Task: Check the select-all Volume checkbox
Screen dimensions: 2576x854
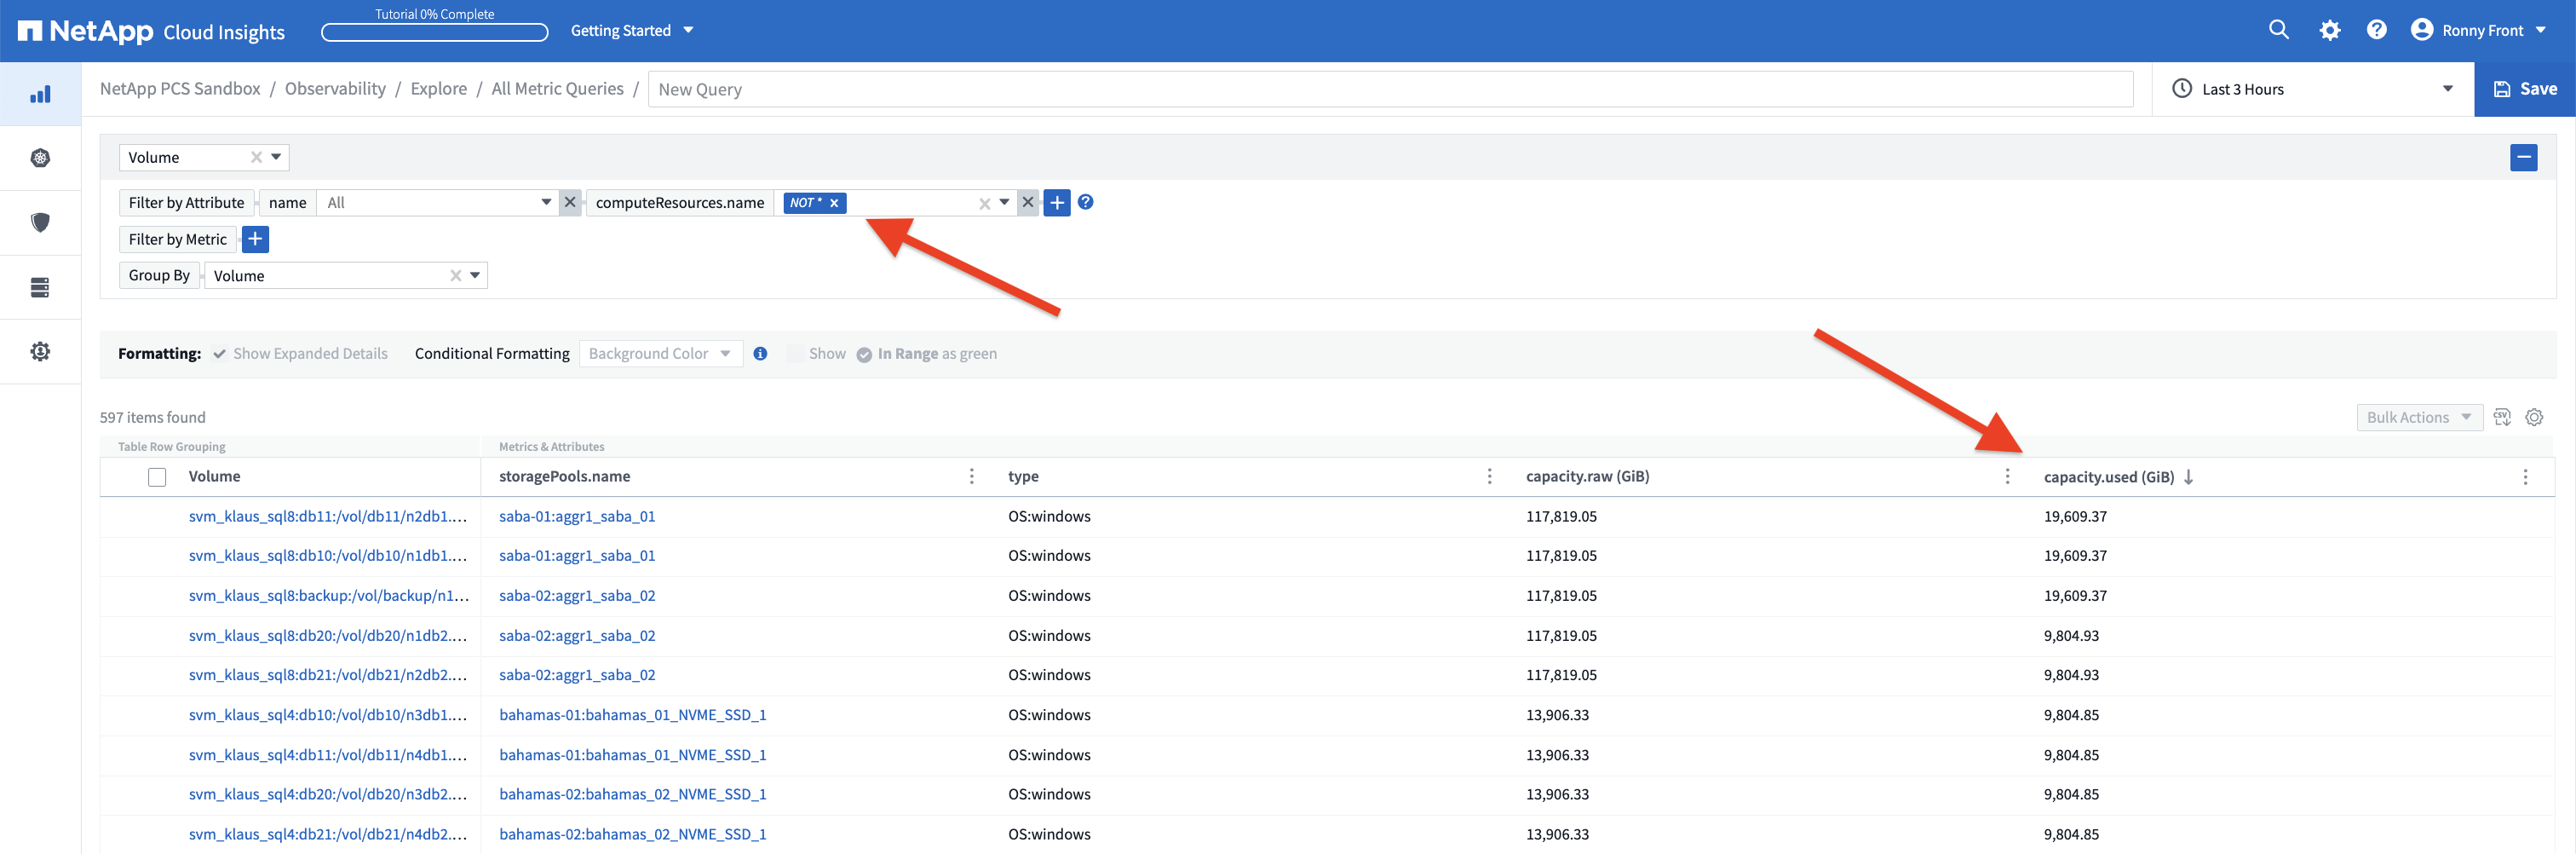Action: (x=157, y=477)
